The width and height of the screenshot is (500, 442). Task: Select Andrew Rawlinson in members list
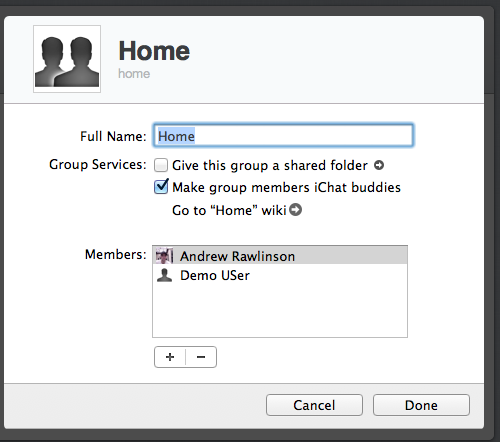280,256
